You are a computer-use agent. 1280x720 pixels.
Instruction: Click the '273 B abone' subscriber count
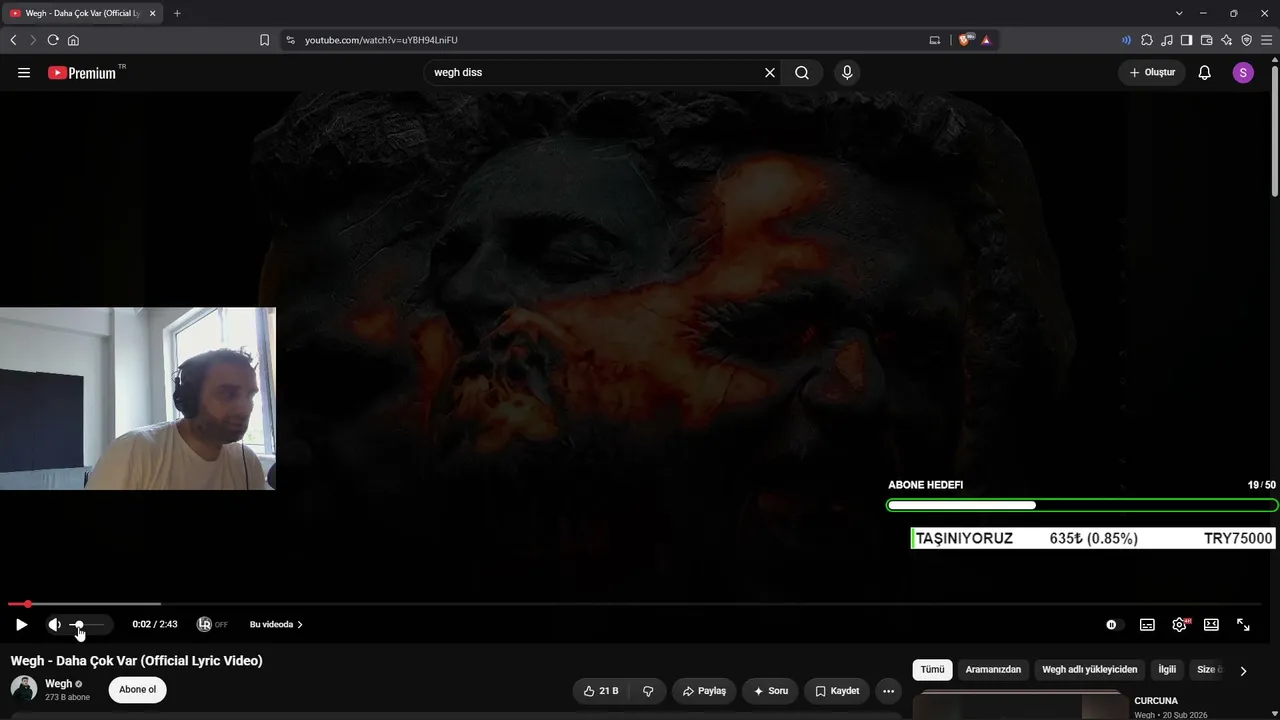coord(67,697)
